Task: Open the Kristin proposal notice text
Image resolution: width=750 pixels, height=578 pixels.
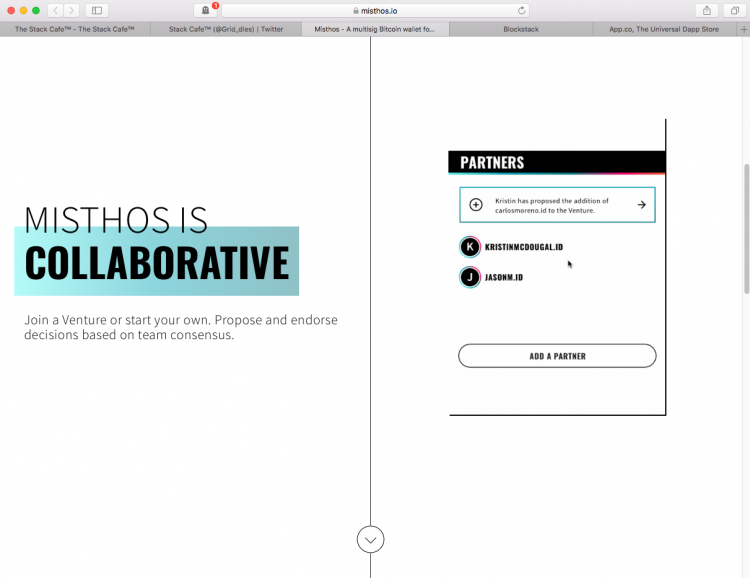Action: tap(552, 205)
